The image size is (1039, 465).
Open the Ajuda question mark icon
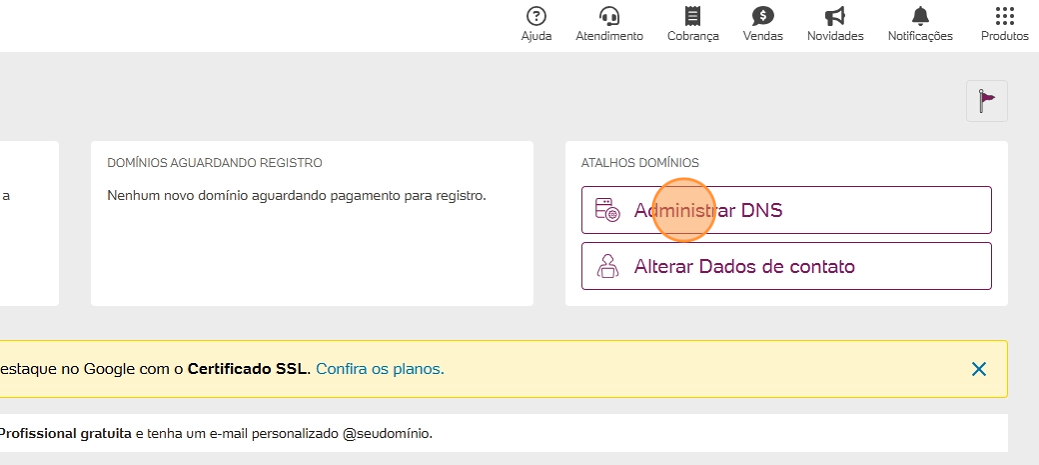(536, 16)
